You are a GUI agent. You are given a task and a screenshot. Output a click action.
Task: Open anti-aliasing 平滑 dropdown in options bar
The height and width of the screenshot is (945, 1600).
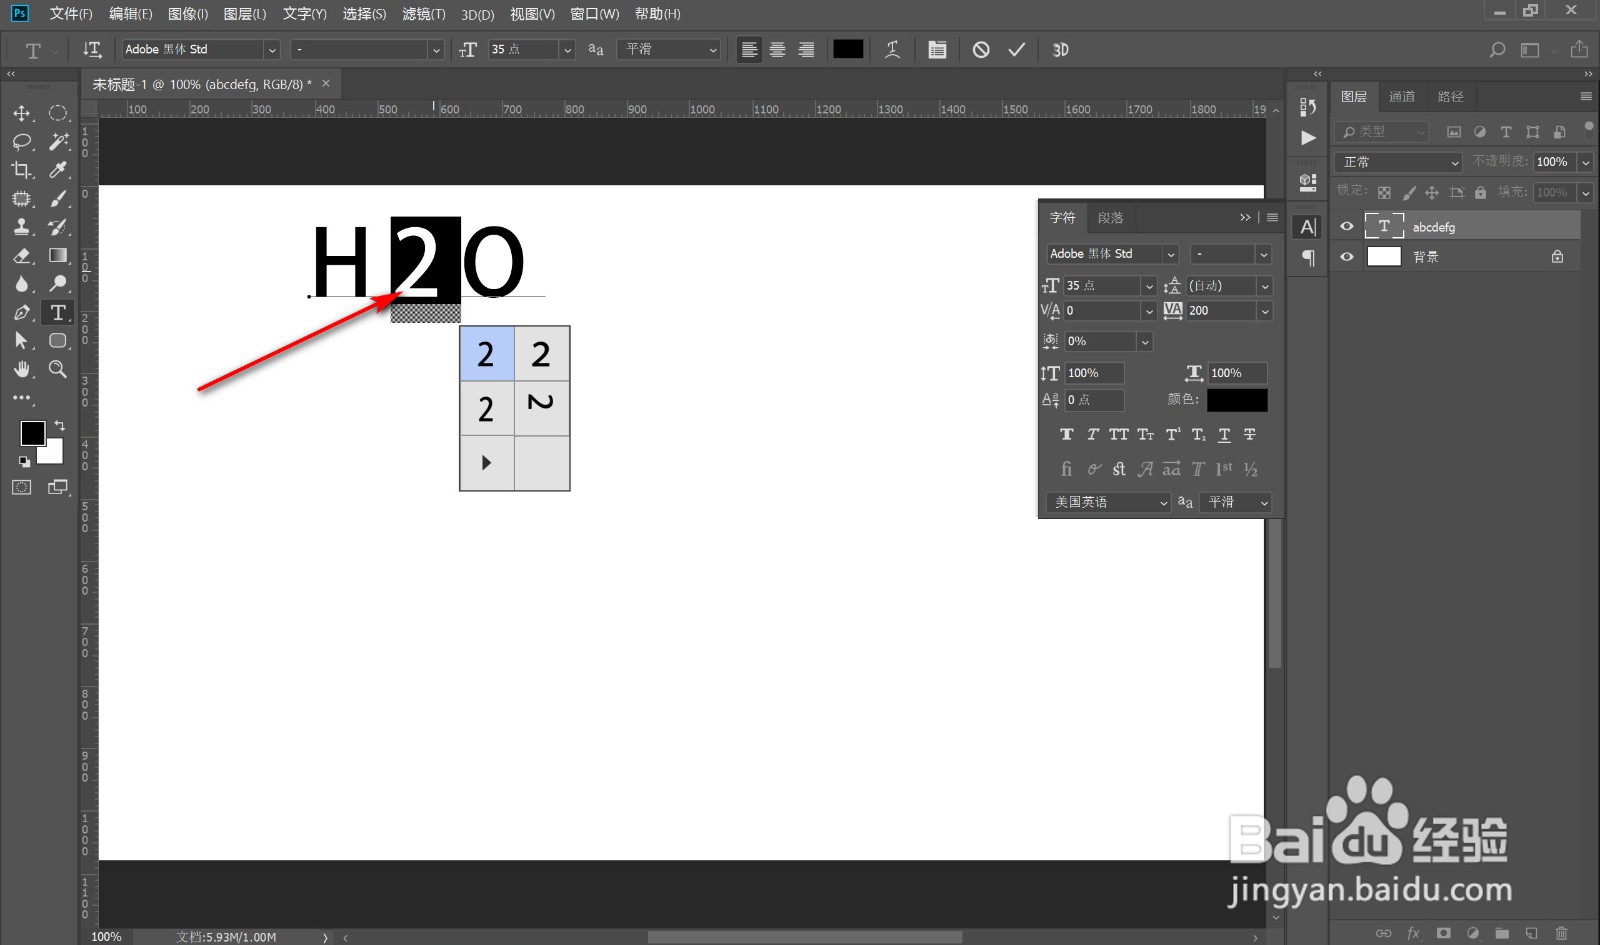[x=669, y=49]
